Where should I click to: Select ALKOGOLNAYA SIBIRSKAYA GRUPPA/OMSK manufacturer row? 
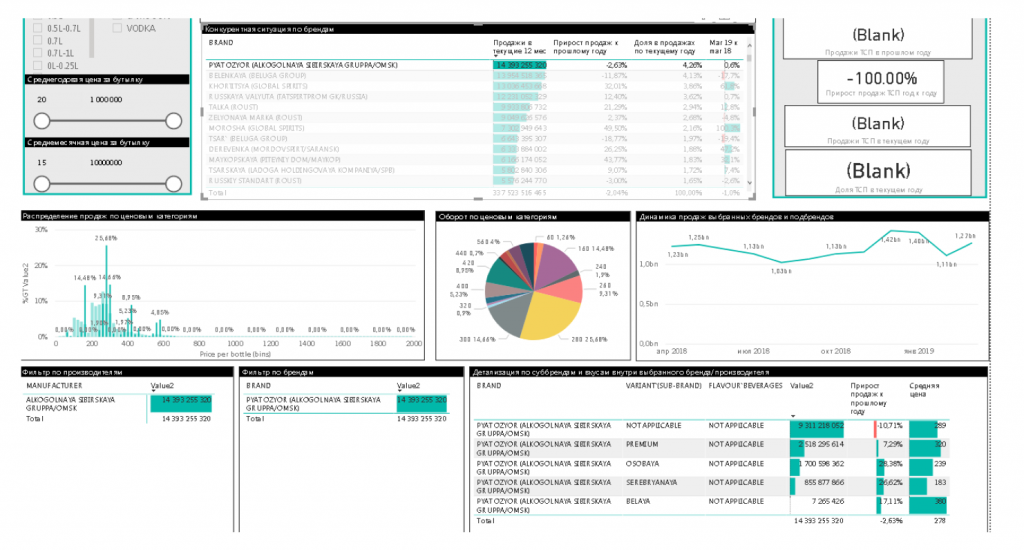tap(118, 404)
